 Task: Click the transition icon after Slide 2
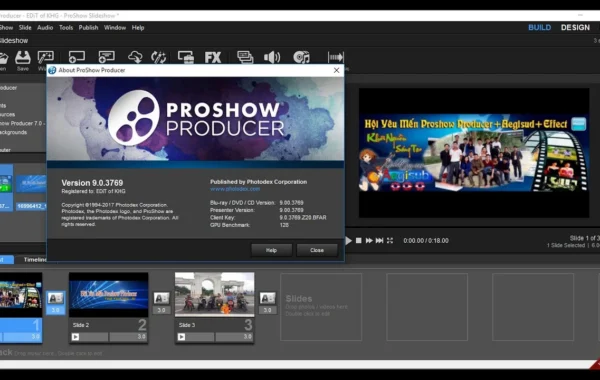161,298
